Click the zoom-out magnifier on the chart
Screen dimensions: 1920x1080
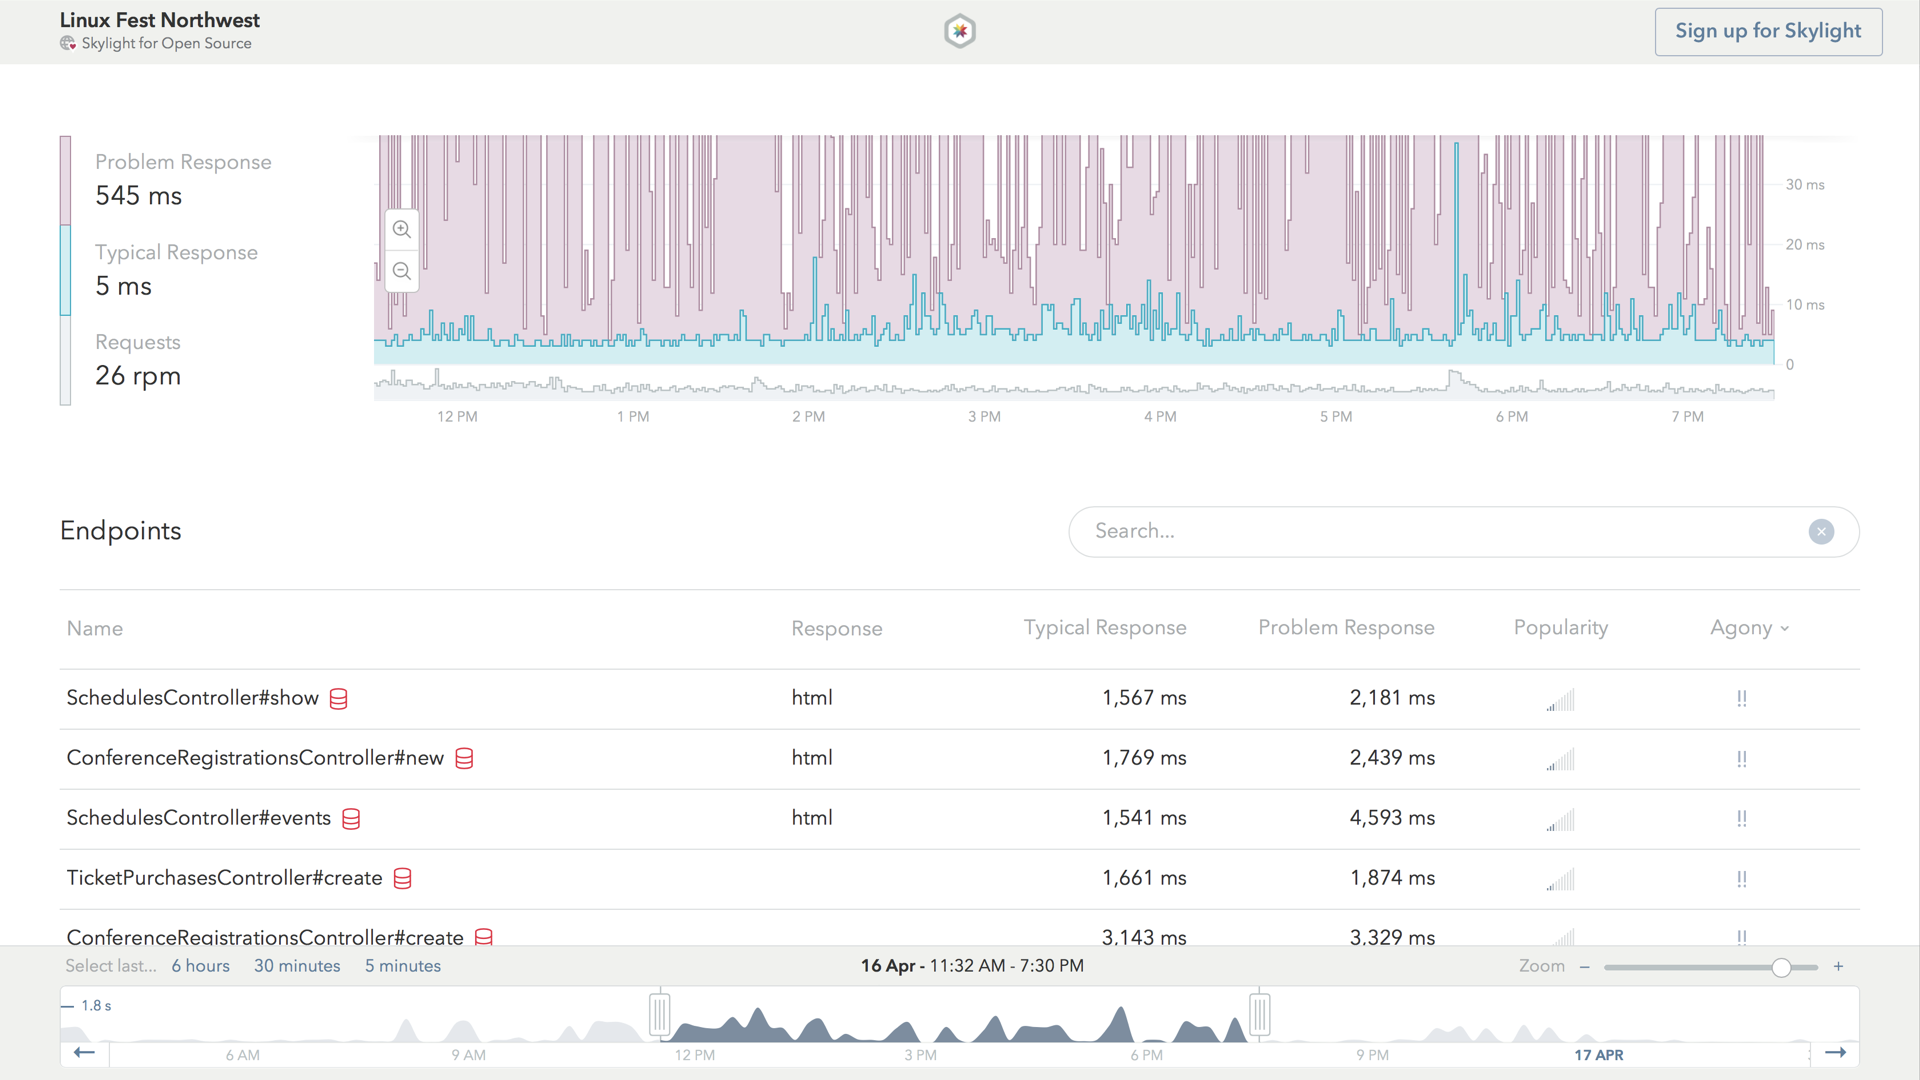(x=401, y=270)
